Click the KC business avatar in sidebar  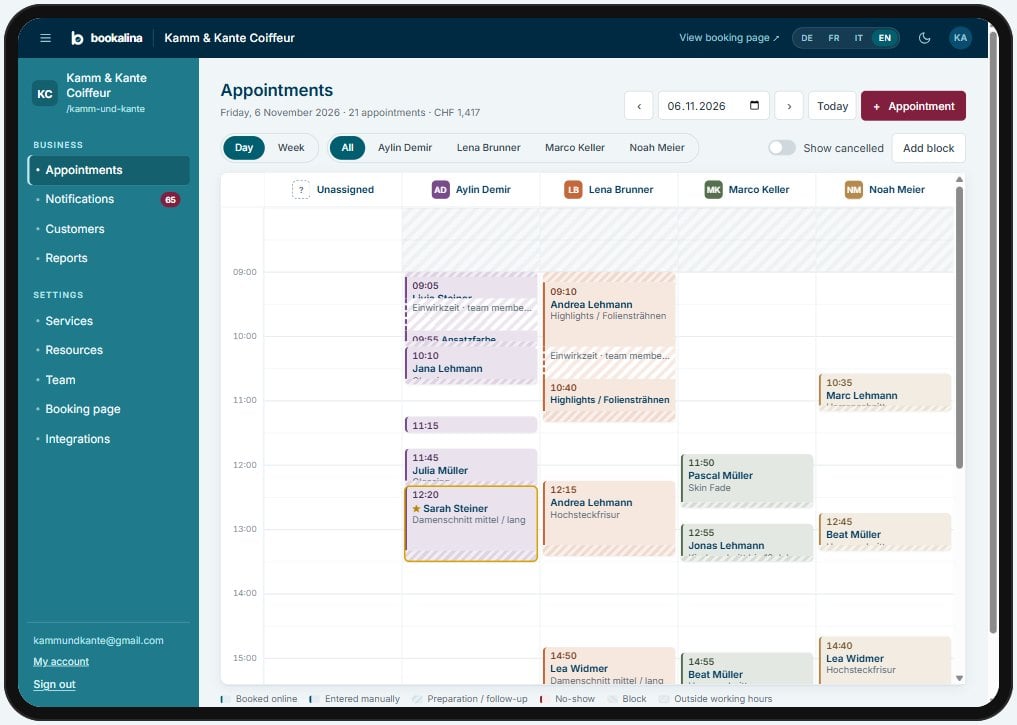(45, 93)
